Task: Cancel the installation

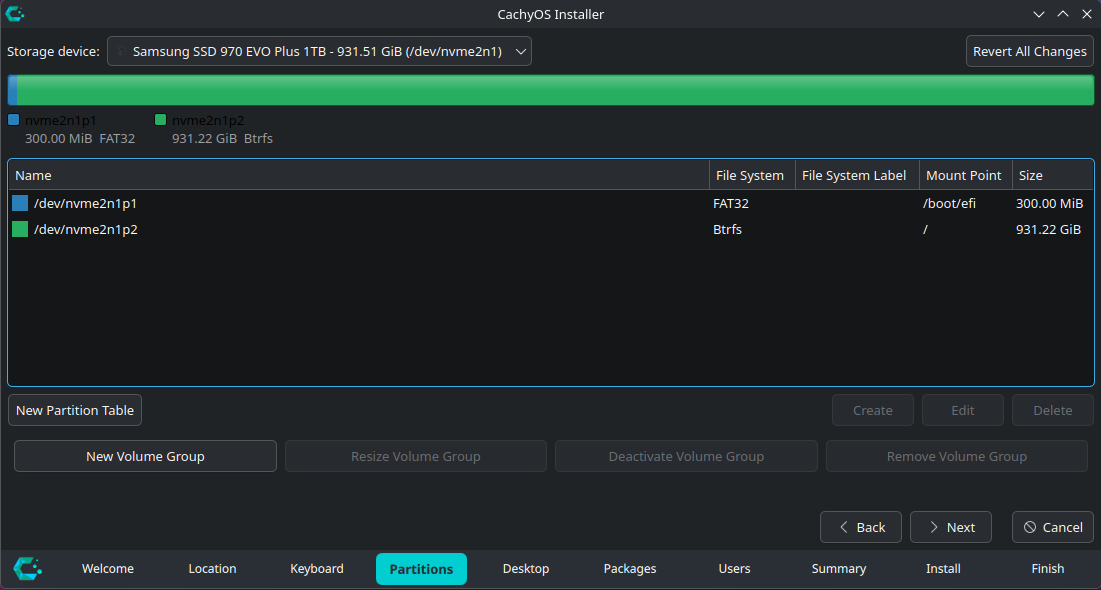Action: coord(1053,527)
